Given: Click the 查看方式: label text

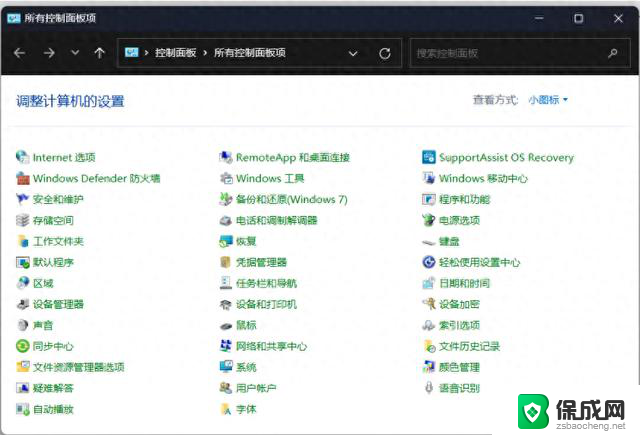Looking at the screenshot, I should pos(496,100).
